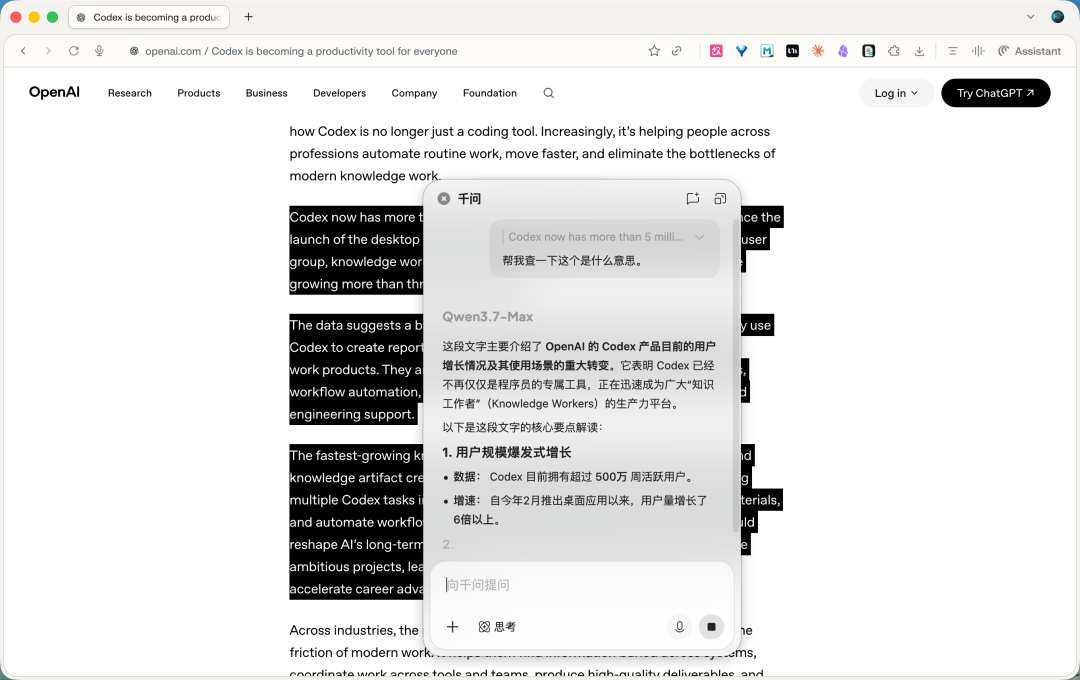Click the 千问 title text

point(469,198)
